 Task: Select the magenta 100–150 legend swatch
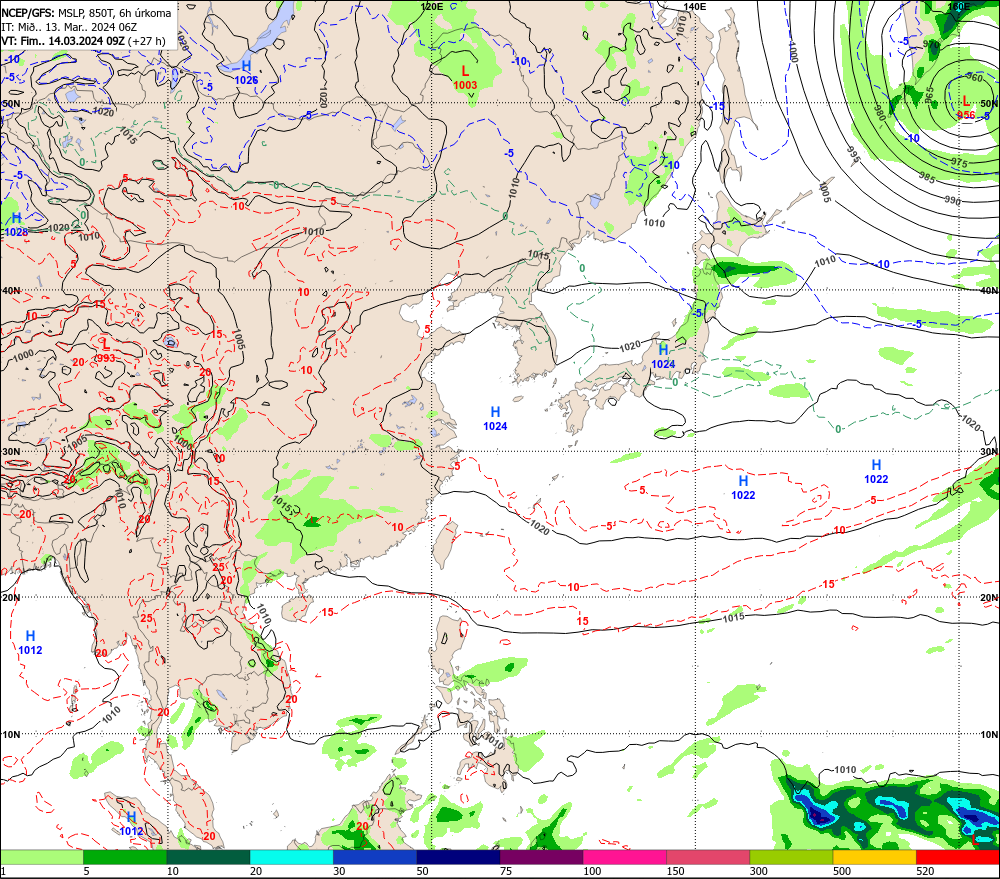pos(625,857)
